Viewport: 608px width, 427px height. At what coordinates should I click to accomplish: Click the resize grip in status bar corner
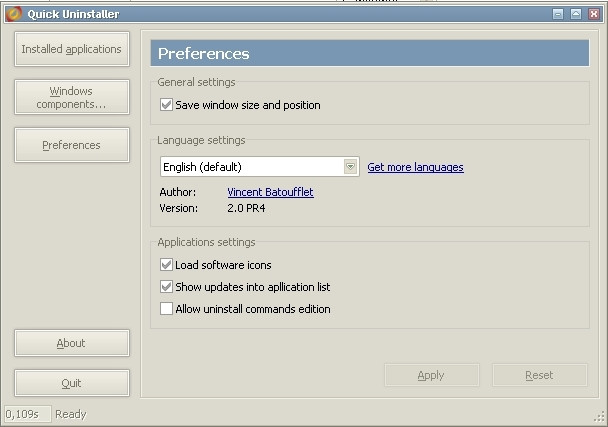click(x=599, y=417)
